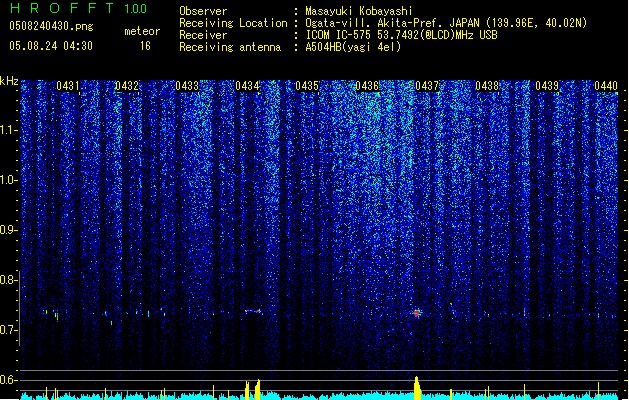The width and height of the screenshot is (629, 400).
Task: Click the Observer label
Action: coord(203,11)
